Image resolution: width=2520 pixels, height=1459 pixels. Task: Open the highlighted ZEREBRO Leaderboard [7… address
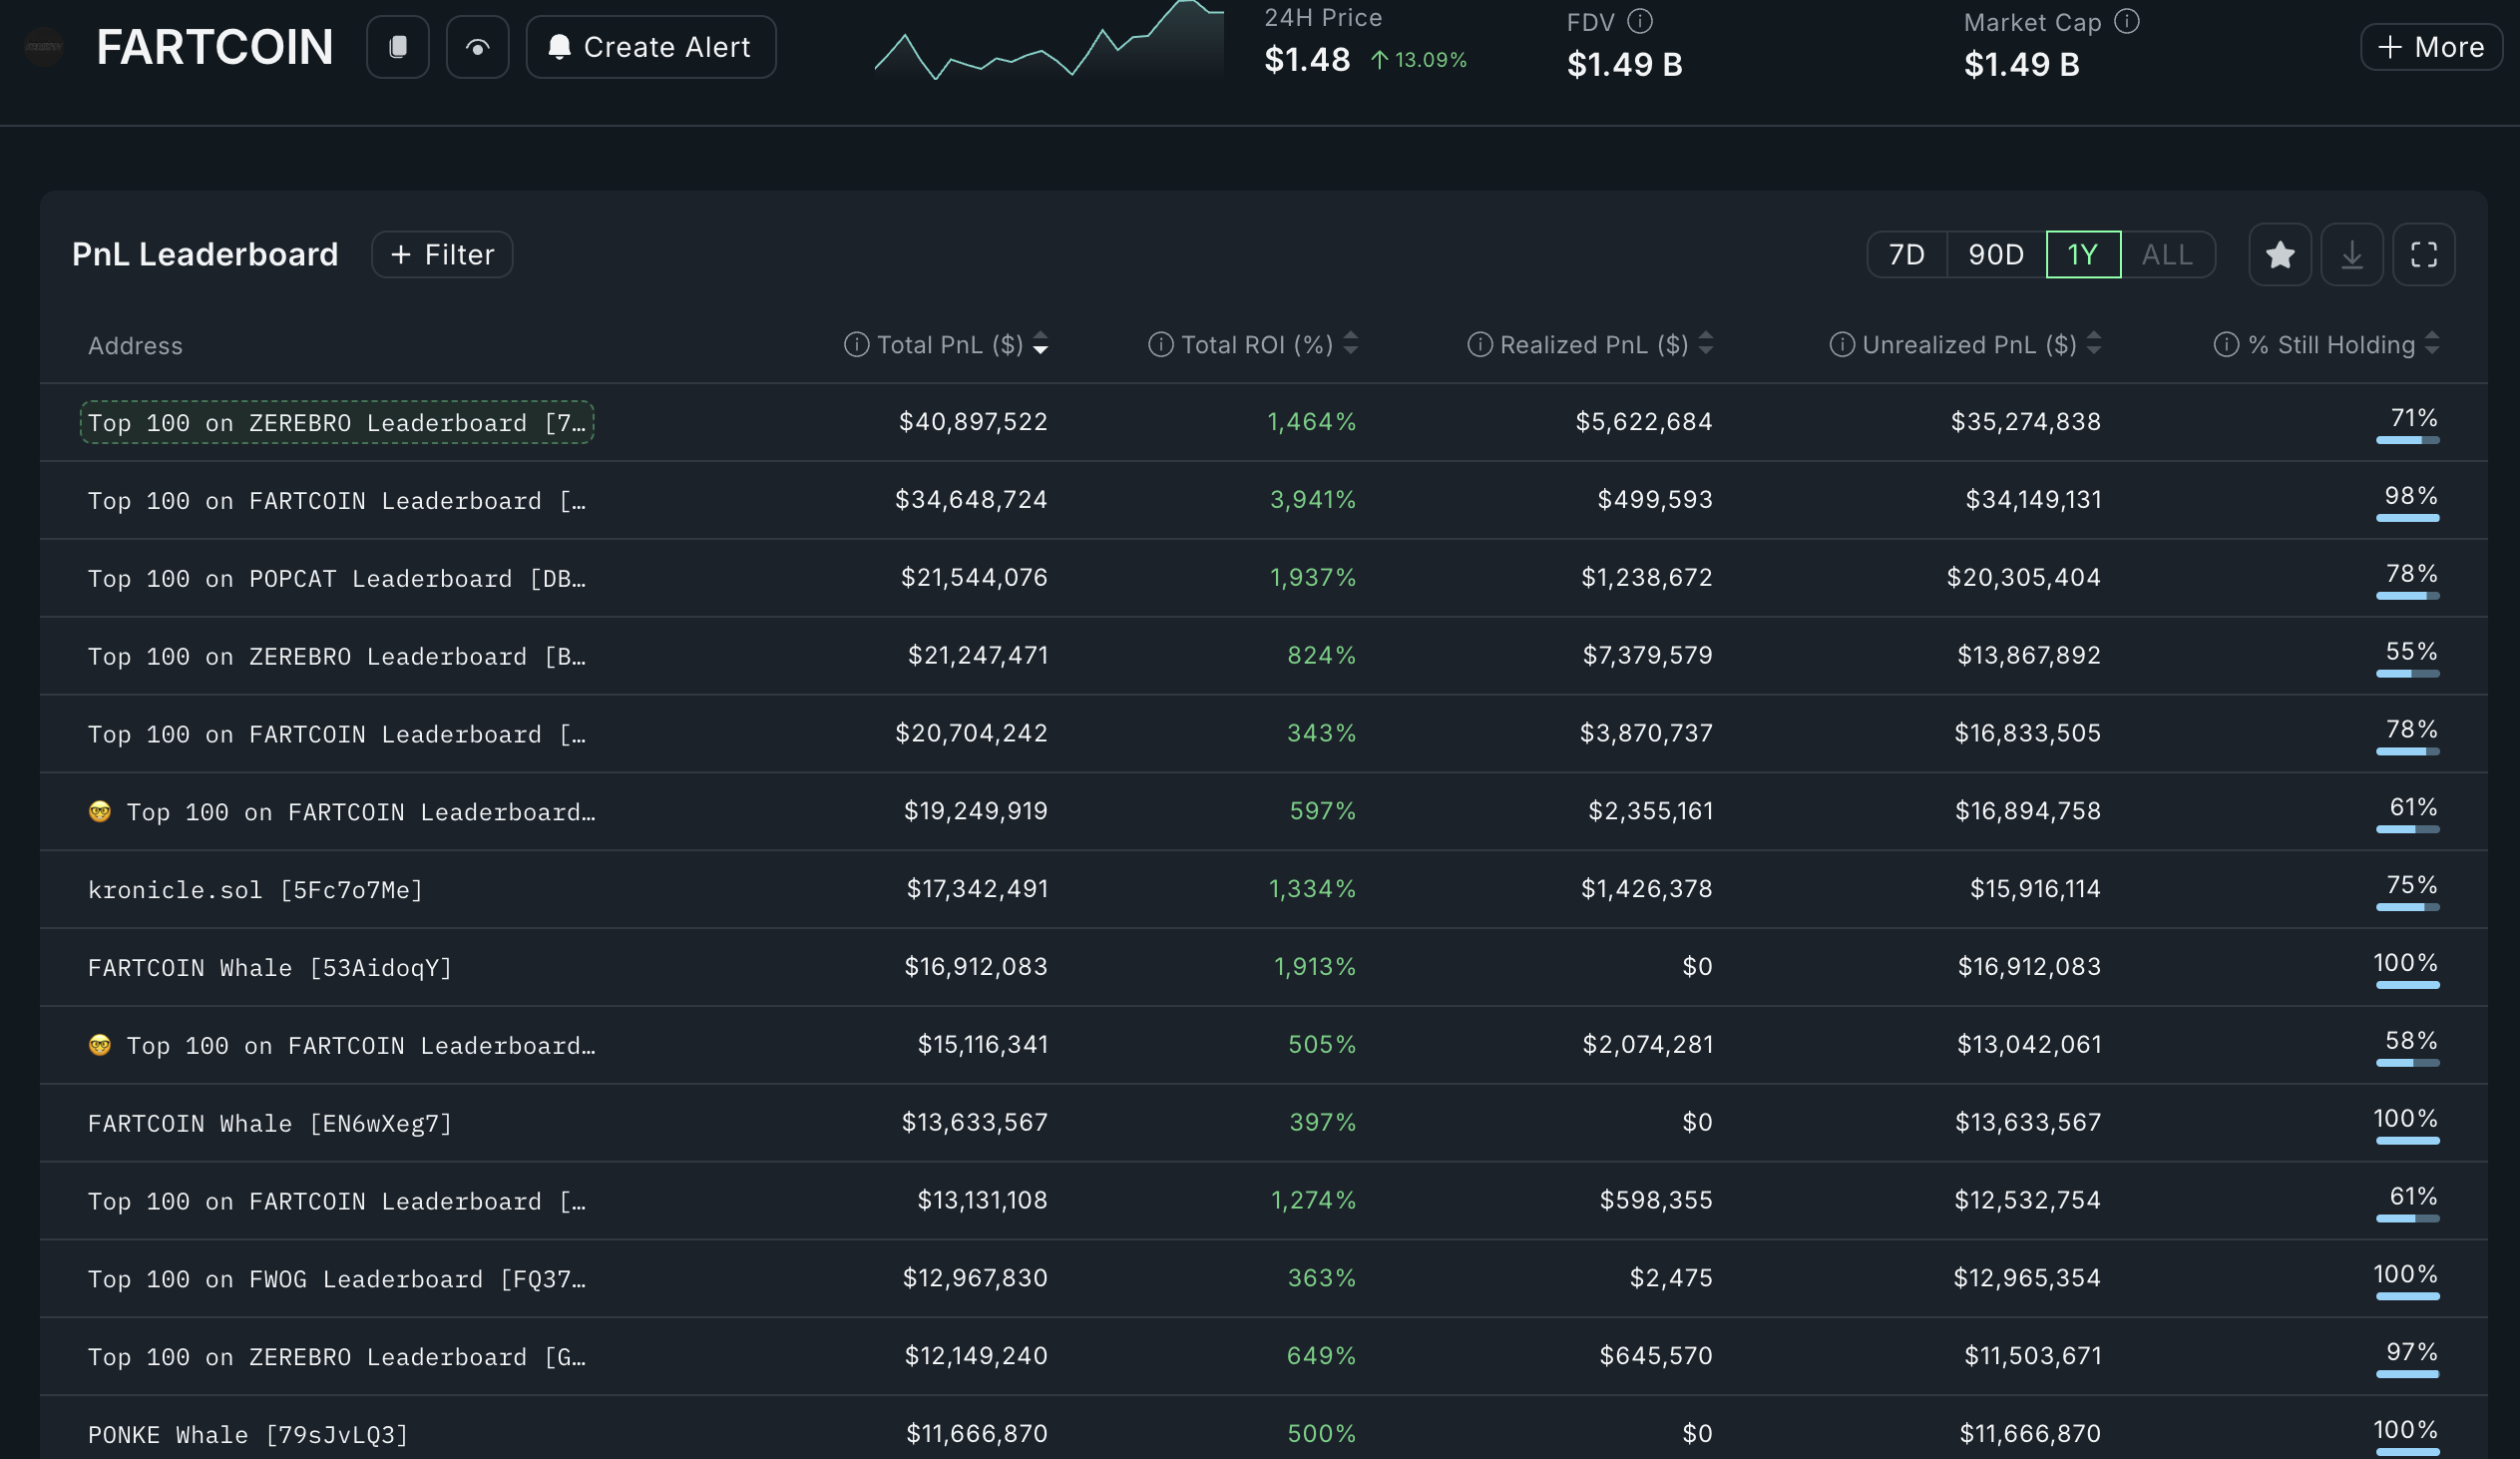pos(337,423)
